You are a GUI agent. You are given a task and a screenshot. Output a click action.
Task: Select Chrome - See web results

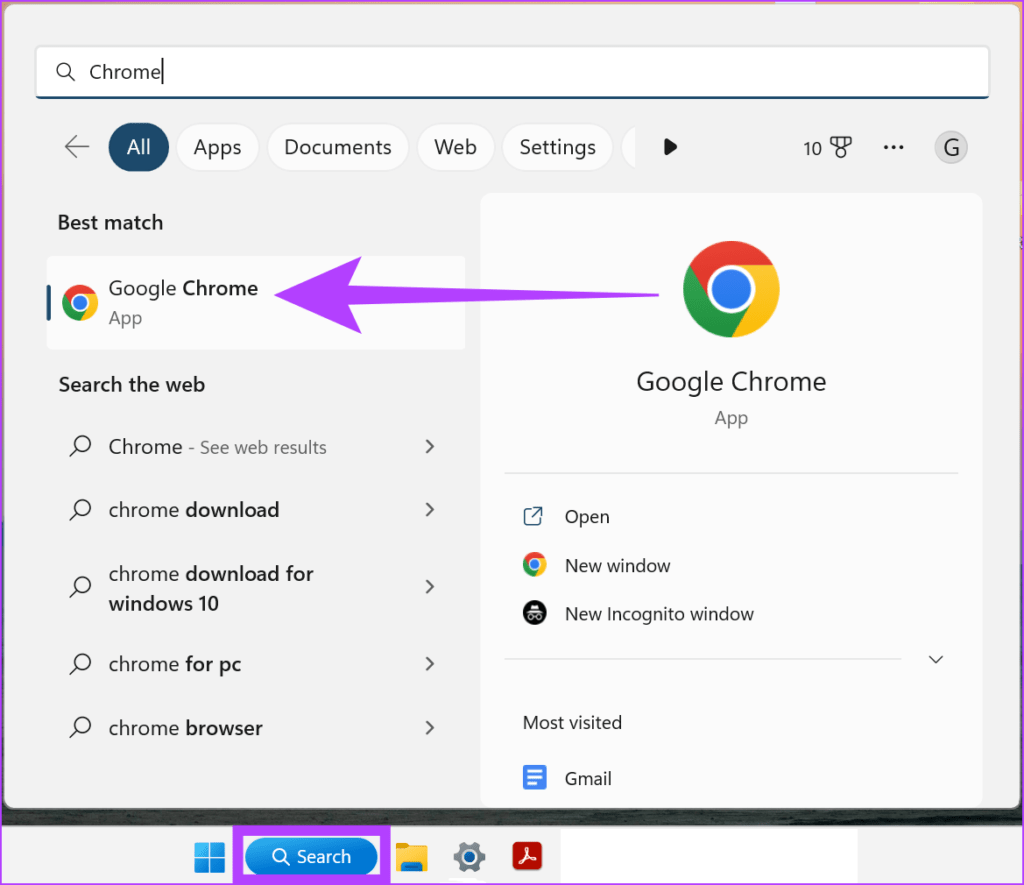pyautogui.click(x=217, y=447)
